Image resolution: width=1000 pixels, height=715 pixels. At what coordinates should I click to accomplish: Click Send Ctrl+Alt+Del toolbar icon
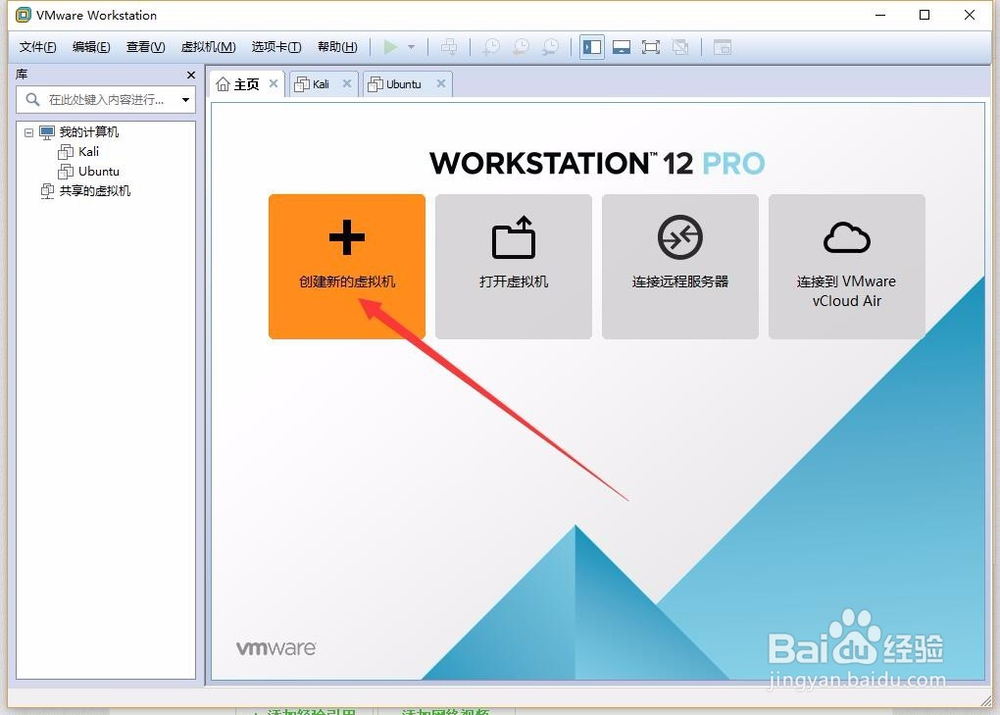tap(449, 47)
